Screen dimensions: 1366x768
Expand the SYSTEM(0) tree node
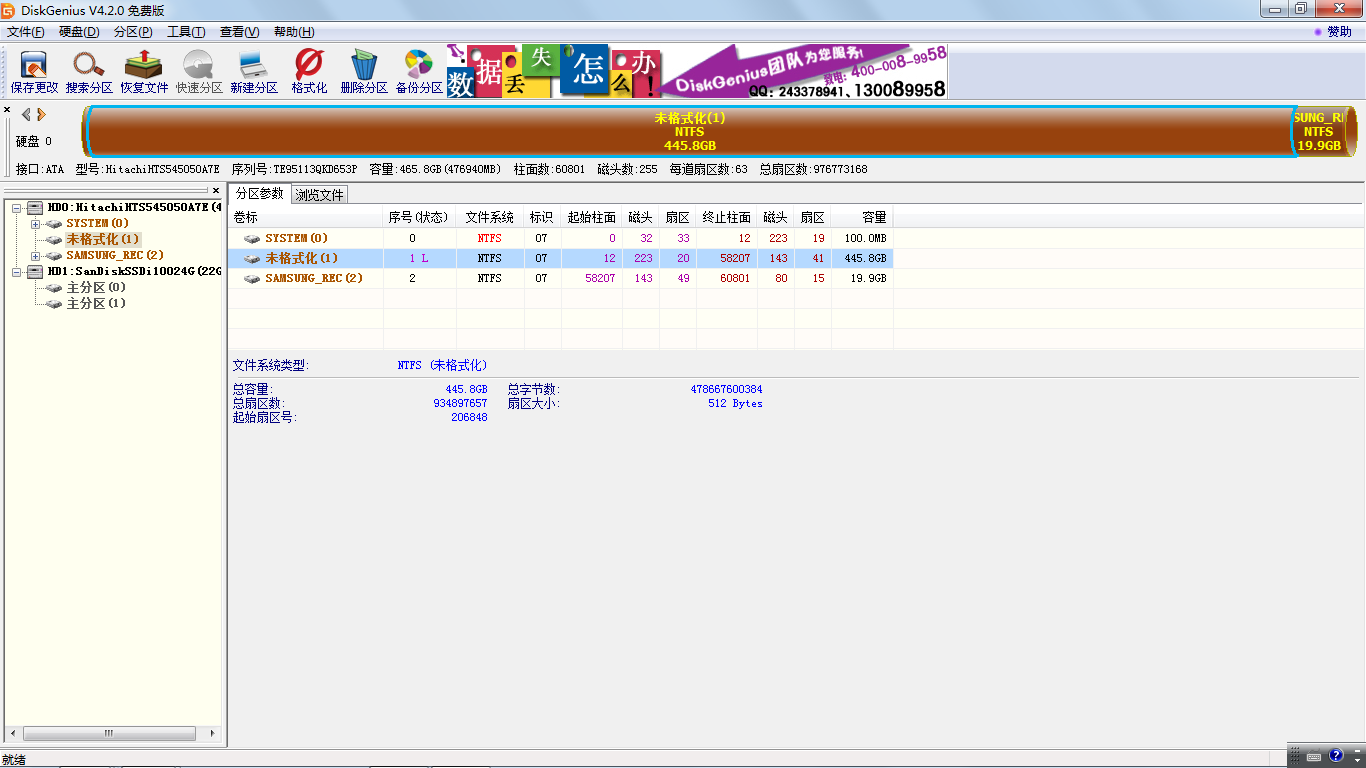point(35,223)
